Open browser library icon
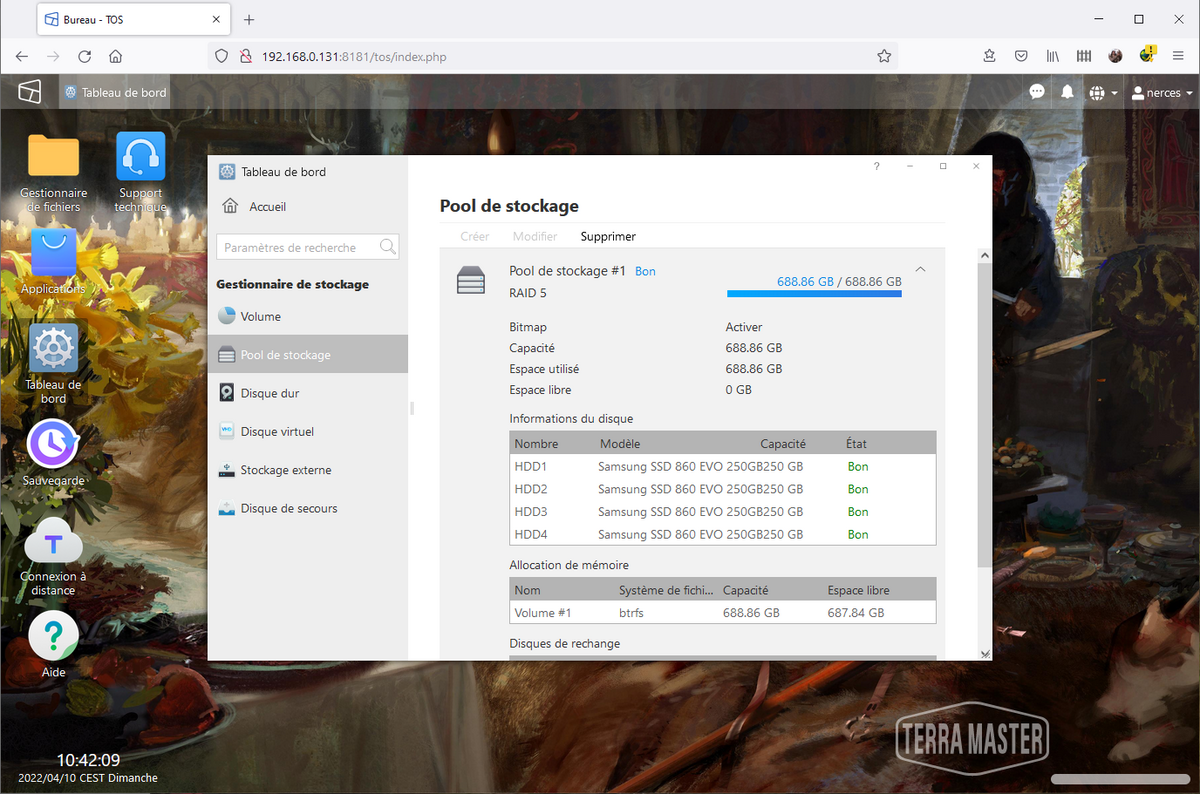Screen dimensions: 1200x794 [1053, 57]
